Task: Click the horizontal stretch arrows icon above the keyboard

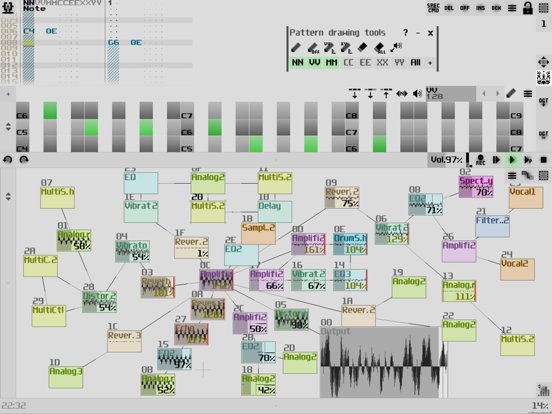Action: click(x=402, y=94)
